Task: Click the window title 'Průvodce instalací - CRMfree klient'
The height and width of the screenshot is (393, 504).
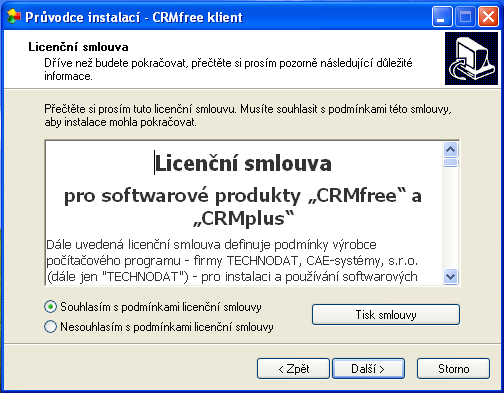Action: pyautogui.click(x=134, y=17)
